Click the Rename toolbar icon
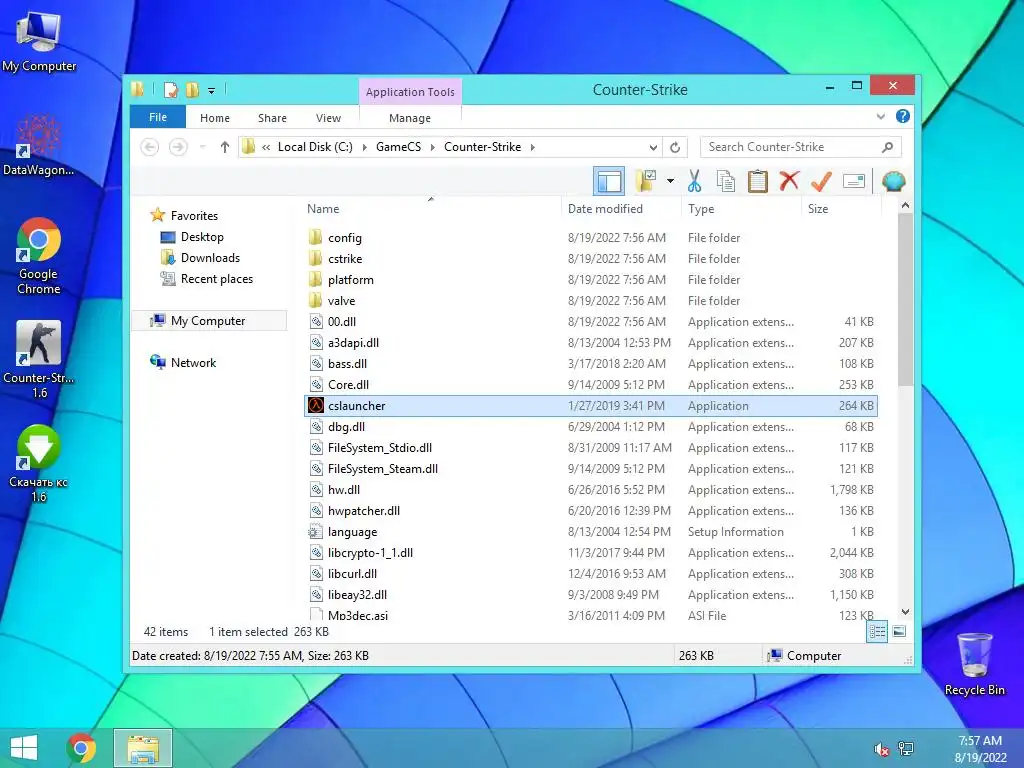The height and width of the screenshot is (768, 1024). [854, 181]
